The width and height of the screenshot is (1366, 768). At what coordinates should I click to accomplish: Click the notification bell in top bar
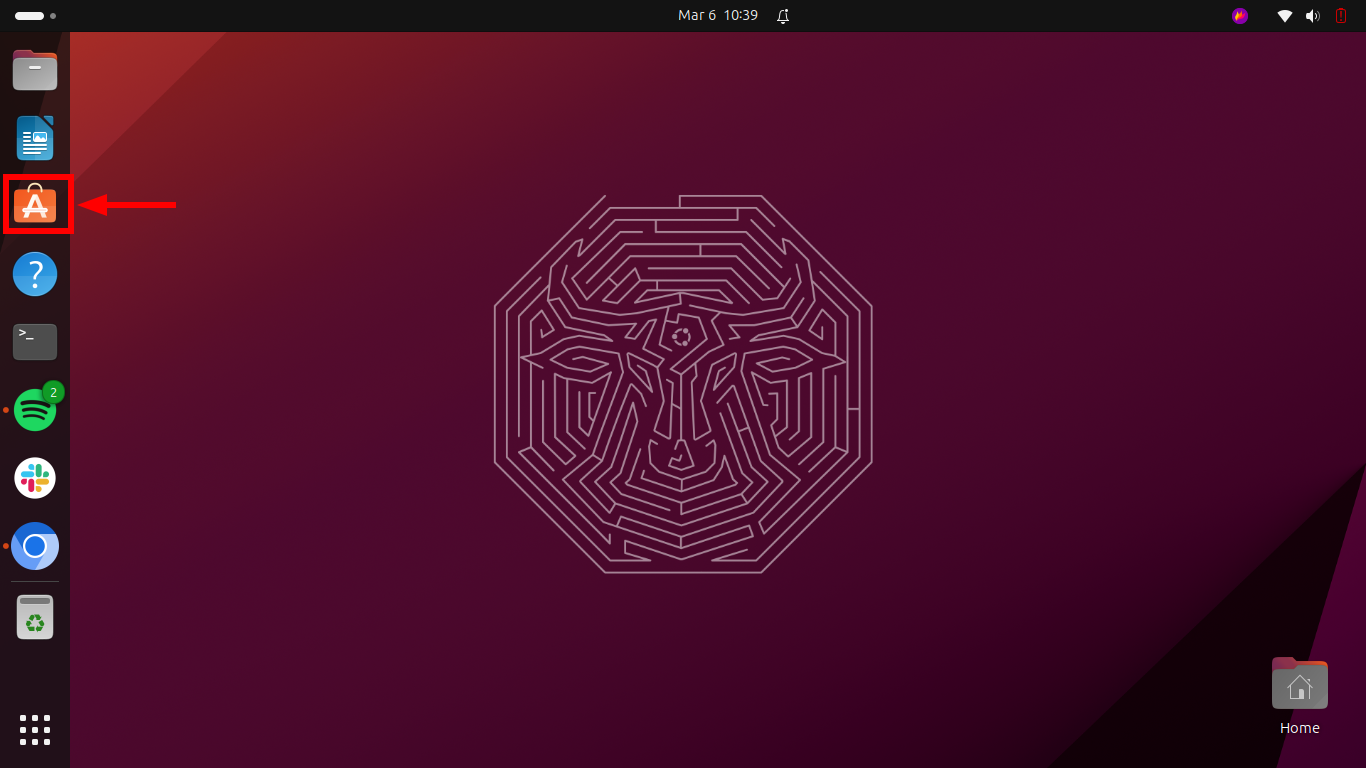click(x=783, y=16)
